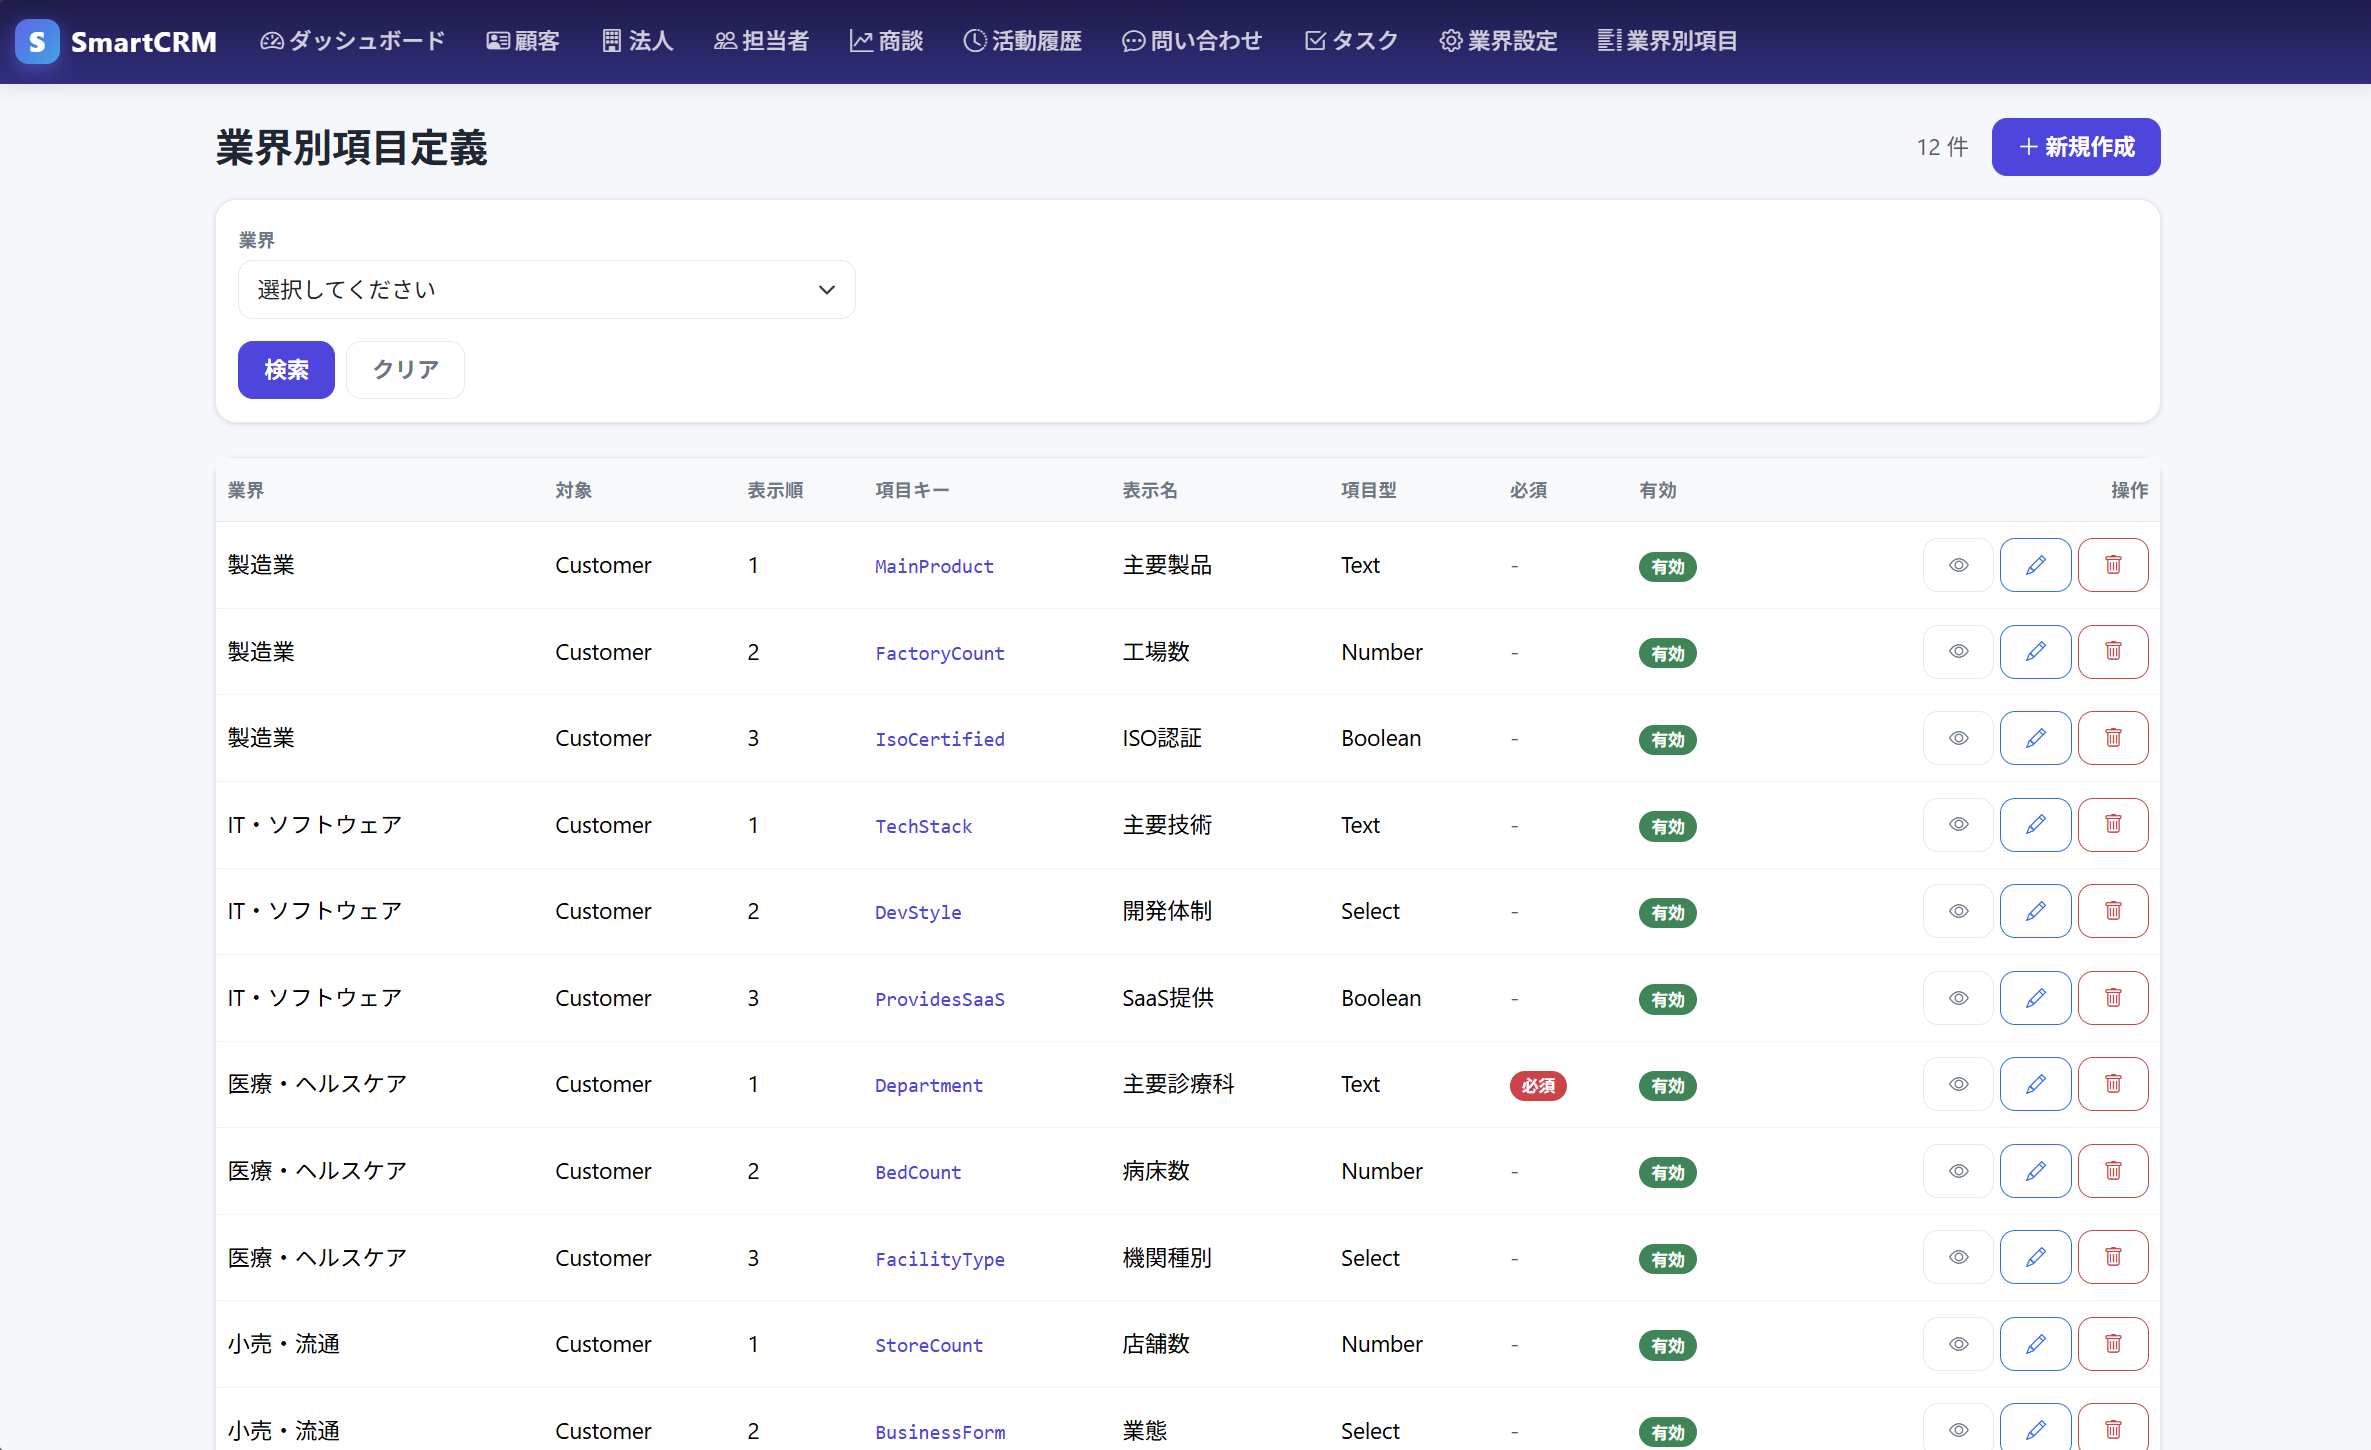Edit the FactoryCount row

(x=2035, y=652)
